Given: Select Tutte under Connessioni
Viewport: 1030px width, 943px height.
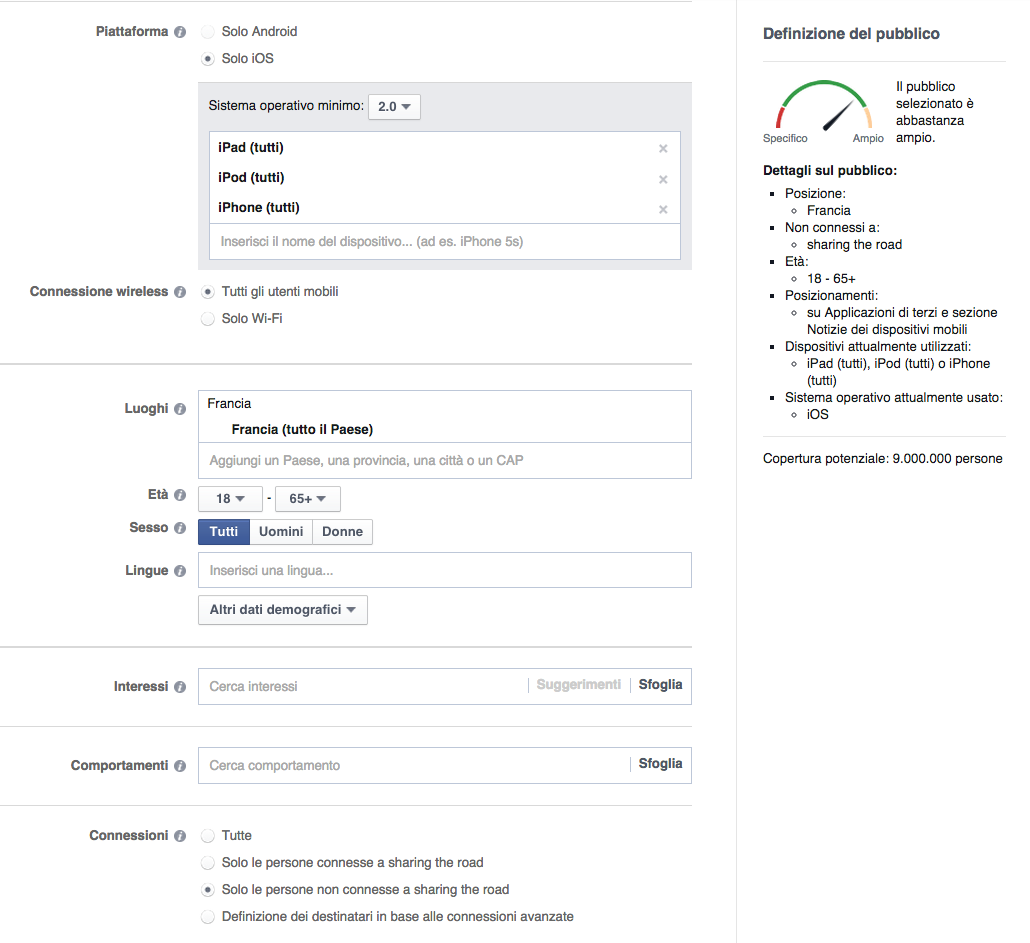Looking at the screenshot, I should pyautogui.click(x=208, y=836).
